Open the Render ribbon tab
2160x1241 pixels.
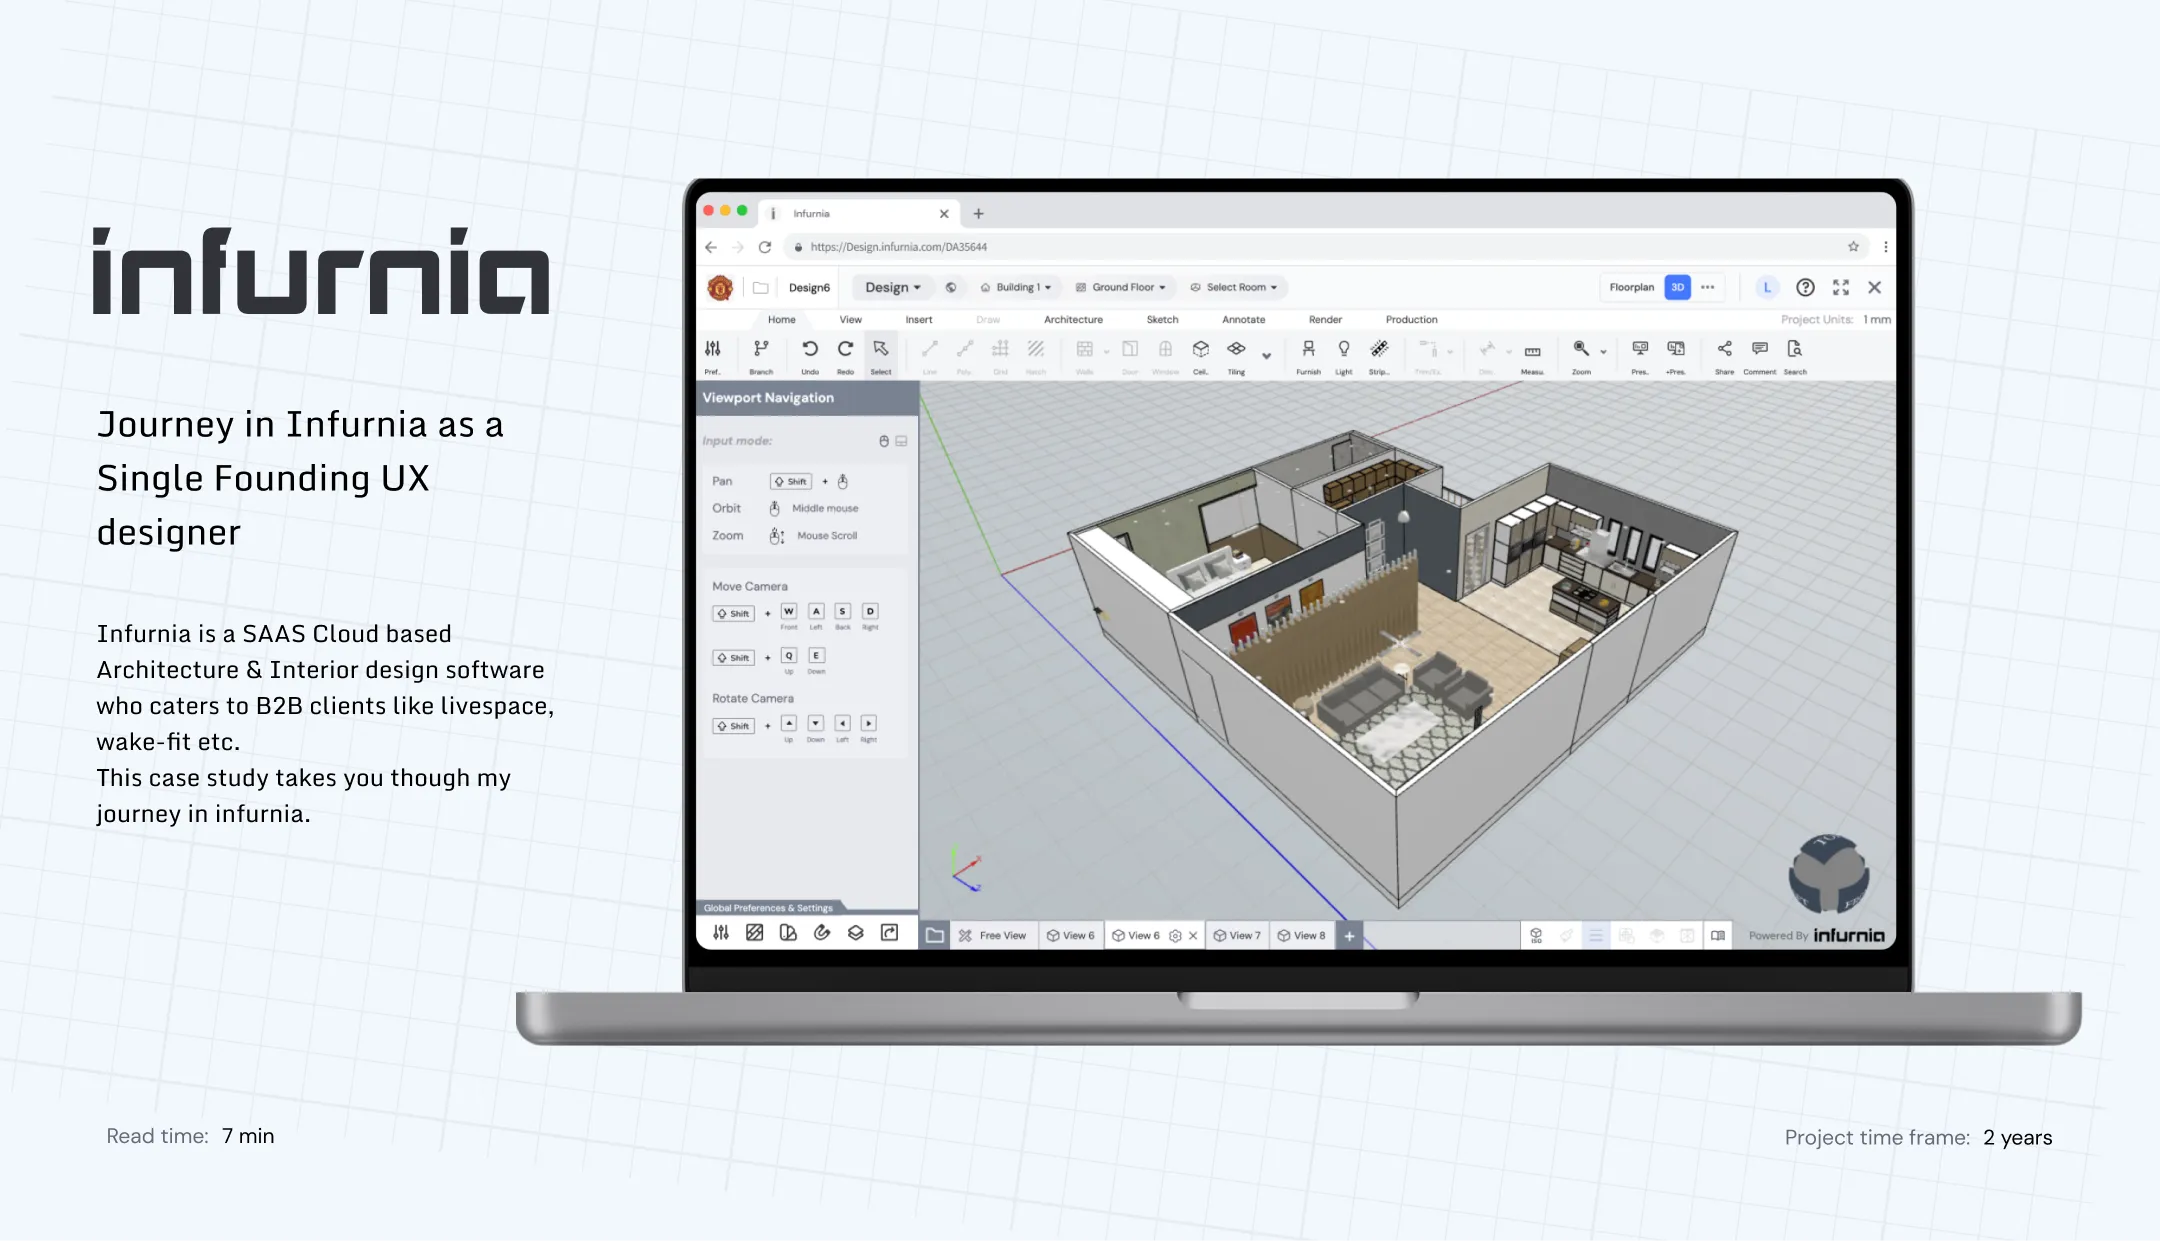(1325, 320)
